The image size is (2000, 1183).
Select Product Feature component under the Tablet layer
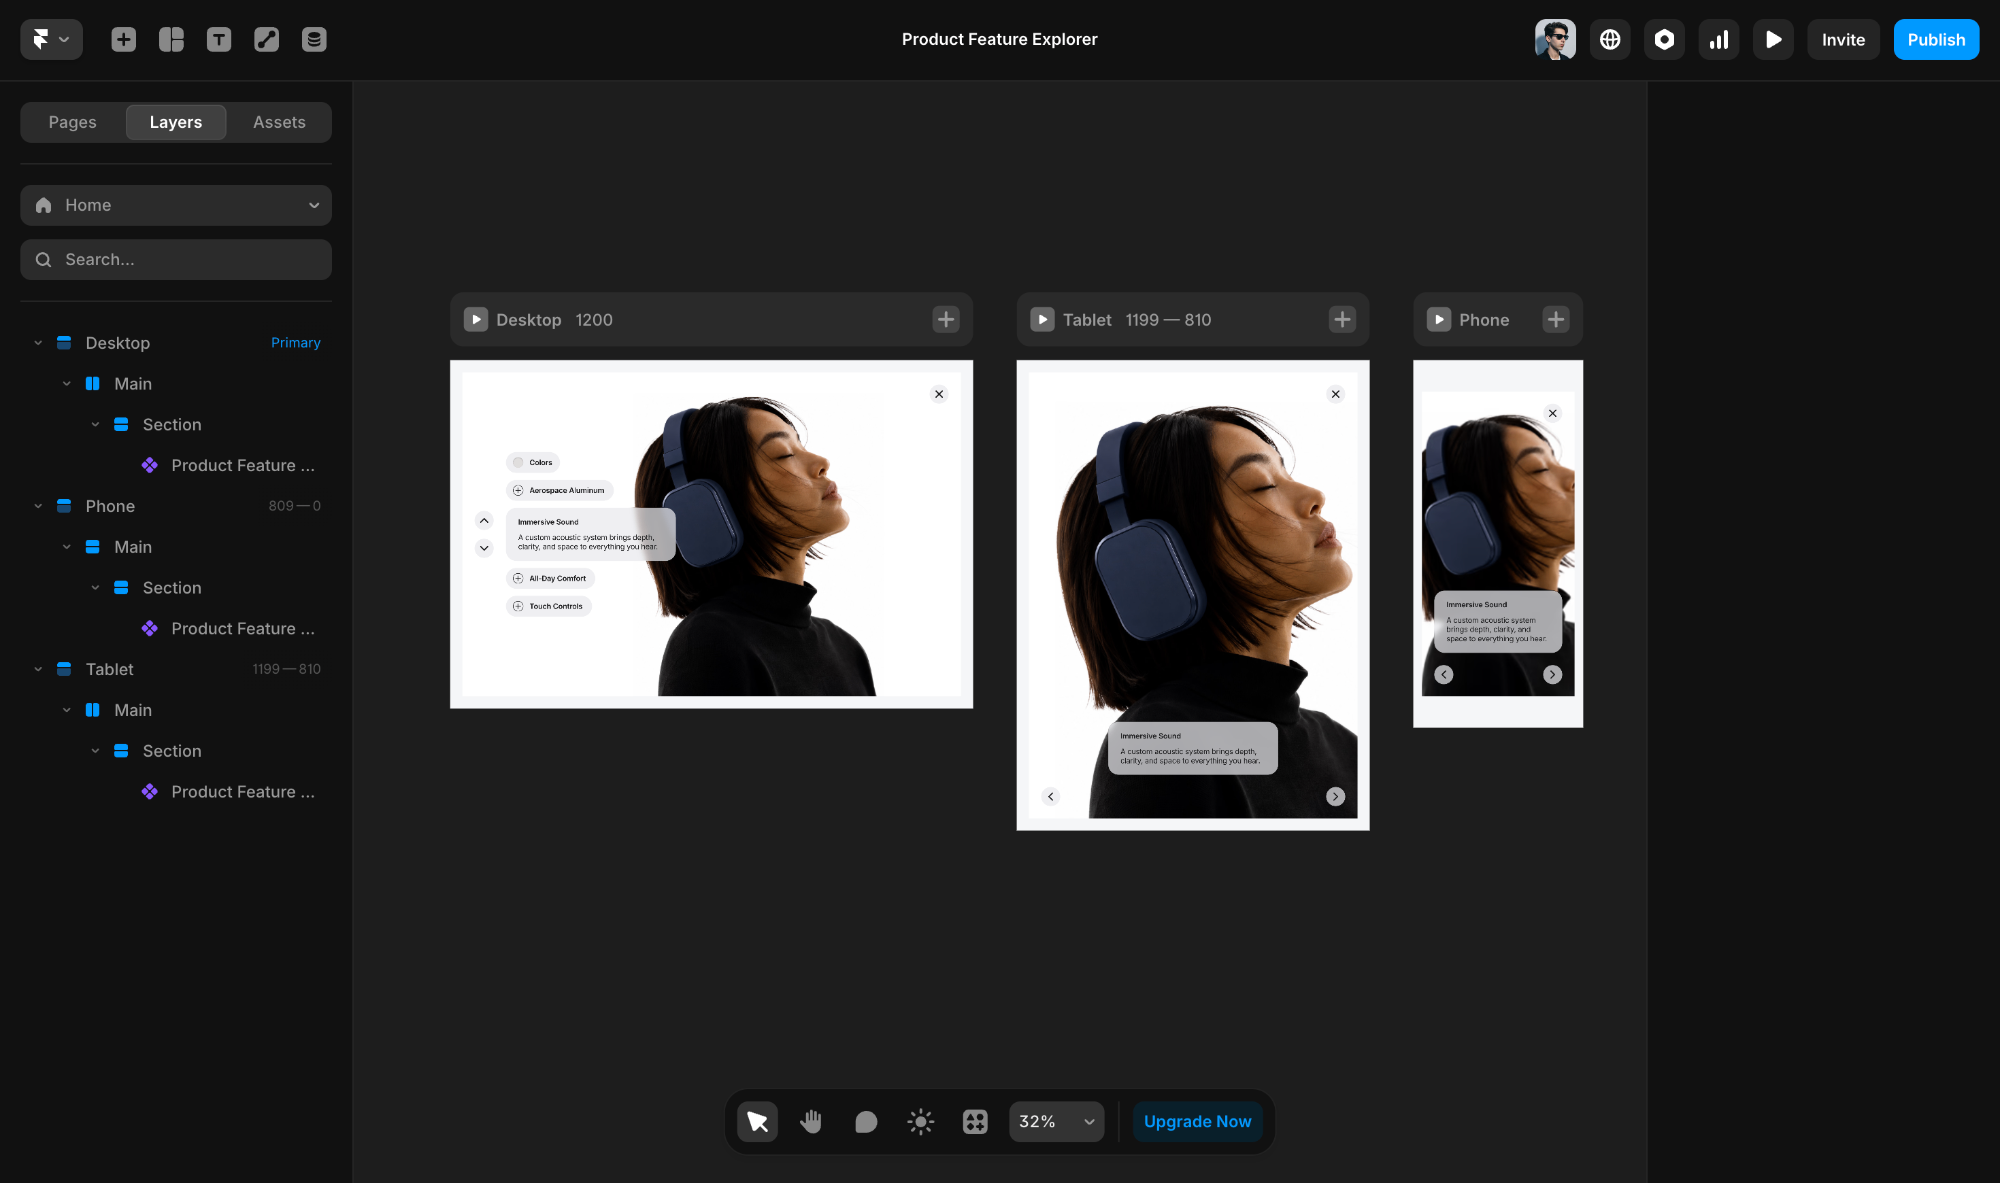click(x=176, y=792)
